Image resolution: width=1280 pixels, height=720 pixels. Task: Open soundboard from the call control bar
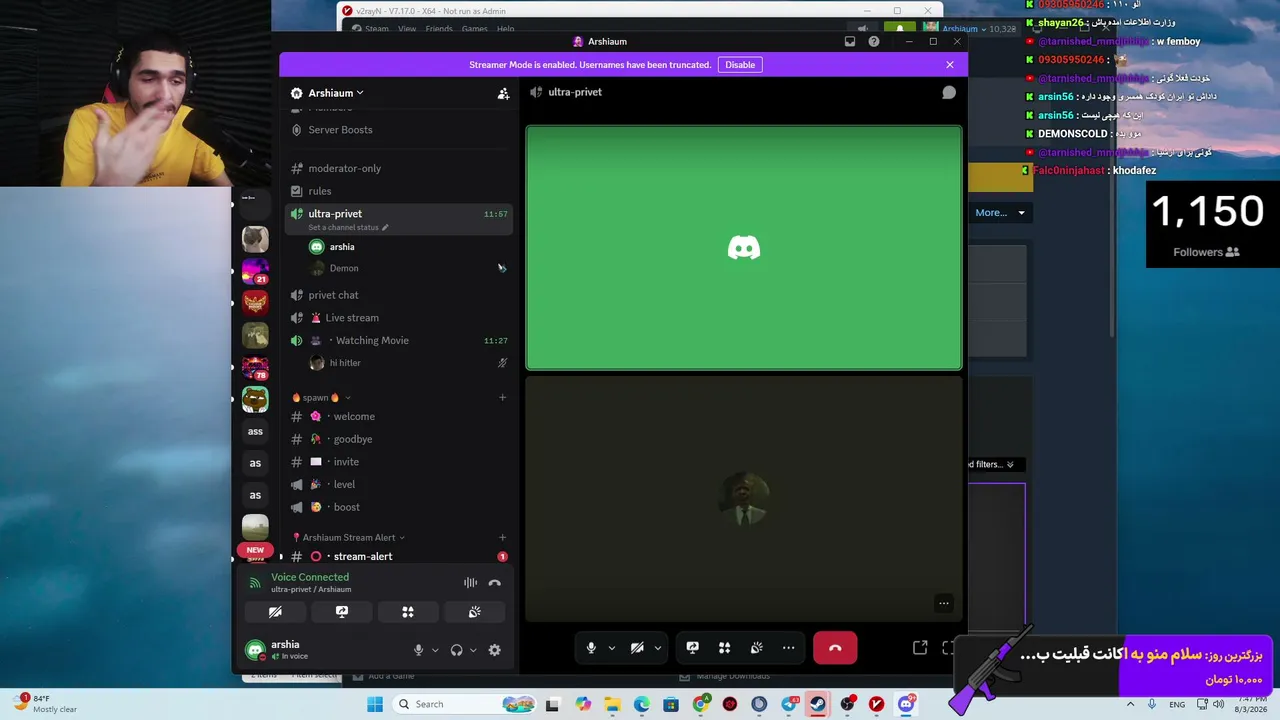click(757, 648)
